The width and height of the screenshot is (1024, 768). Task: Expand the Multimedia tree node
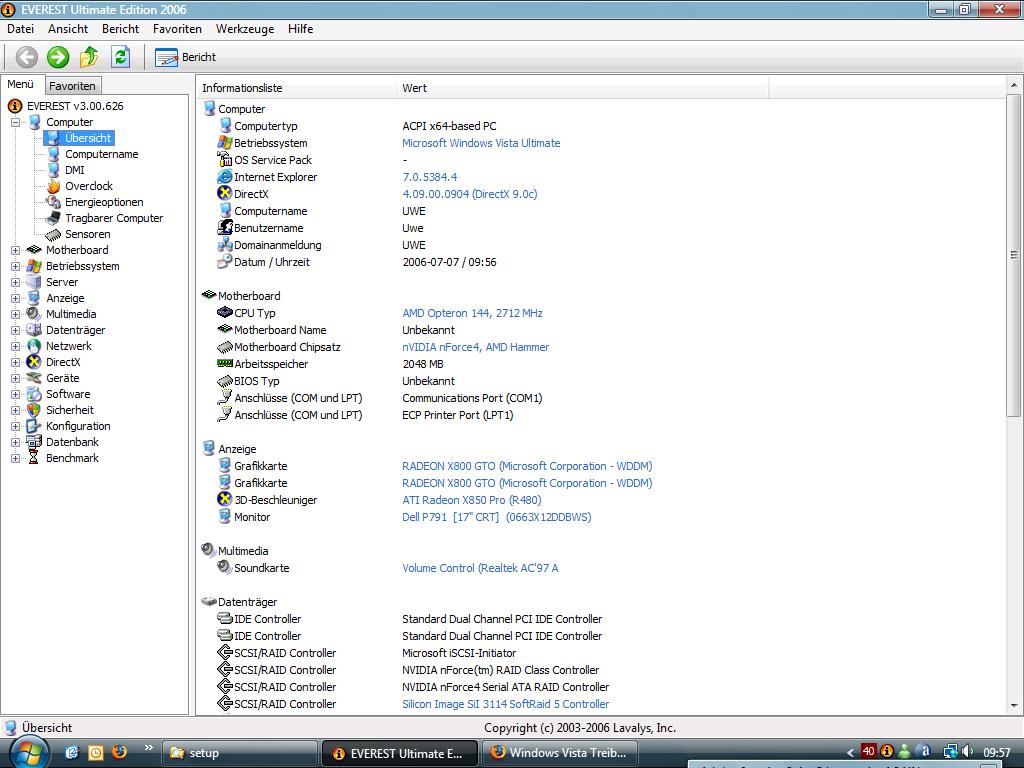tap(15, 314)
